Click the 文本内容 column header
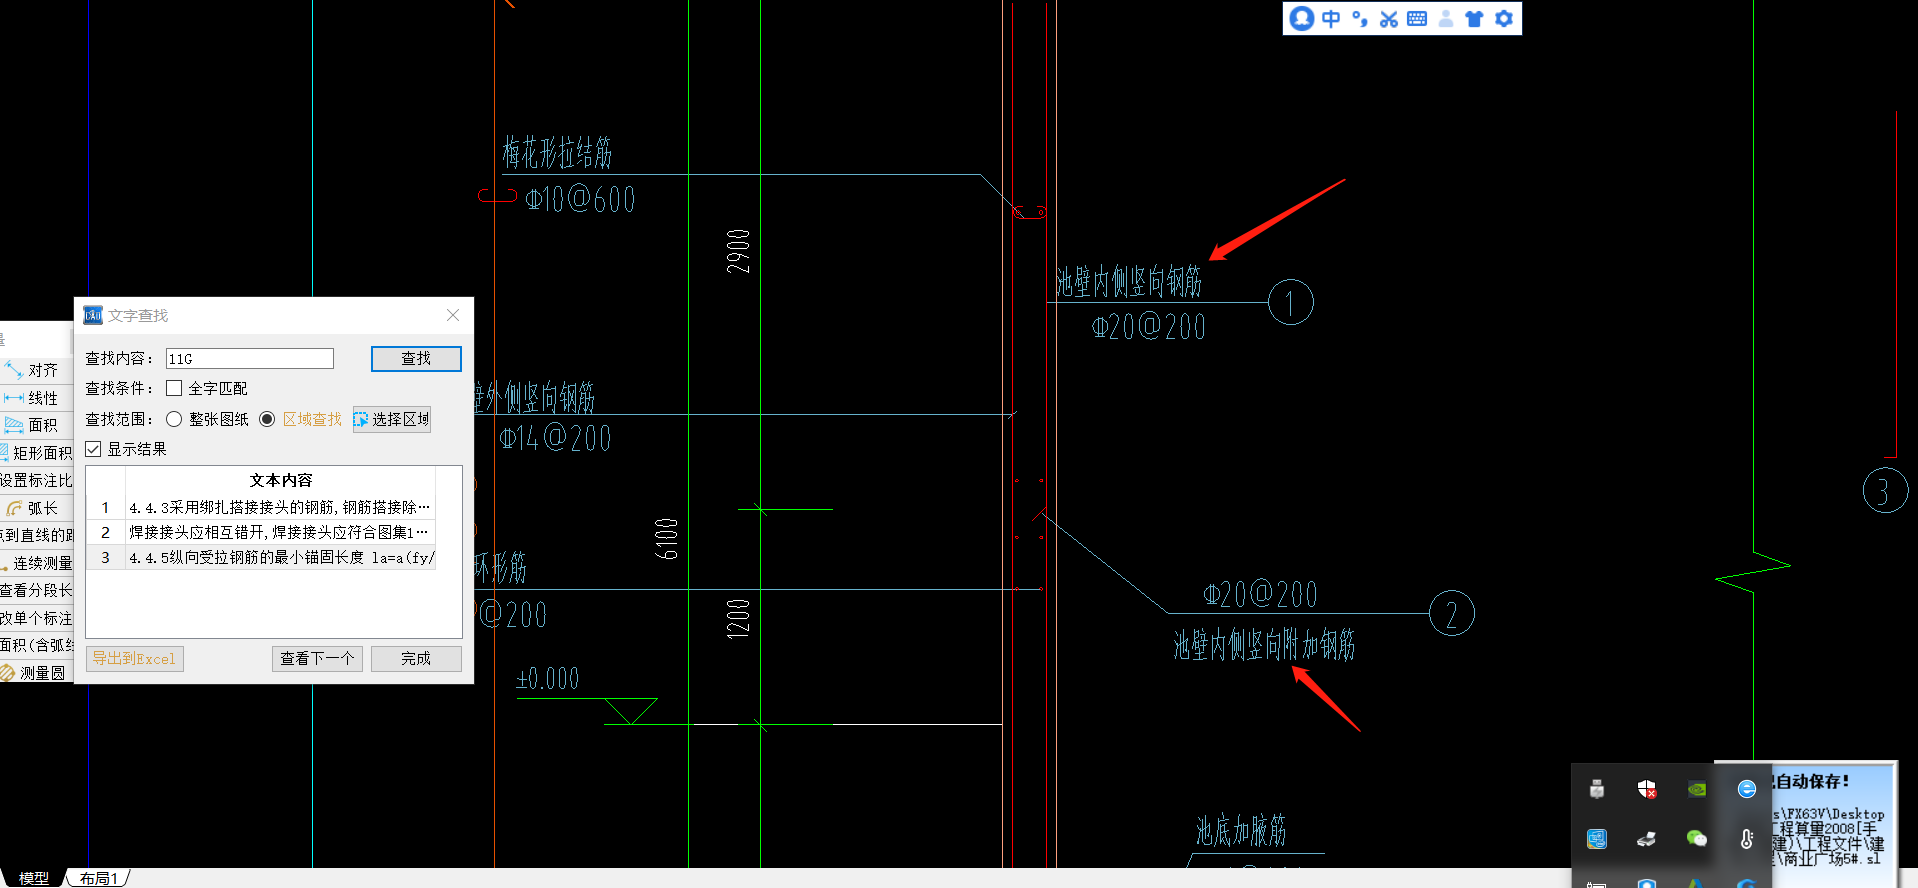Screen dimensions: 1918x888 281,480
